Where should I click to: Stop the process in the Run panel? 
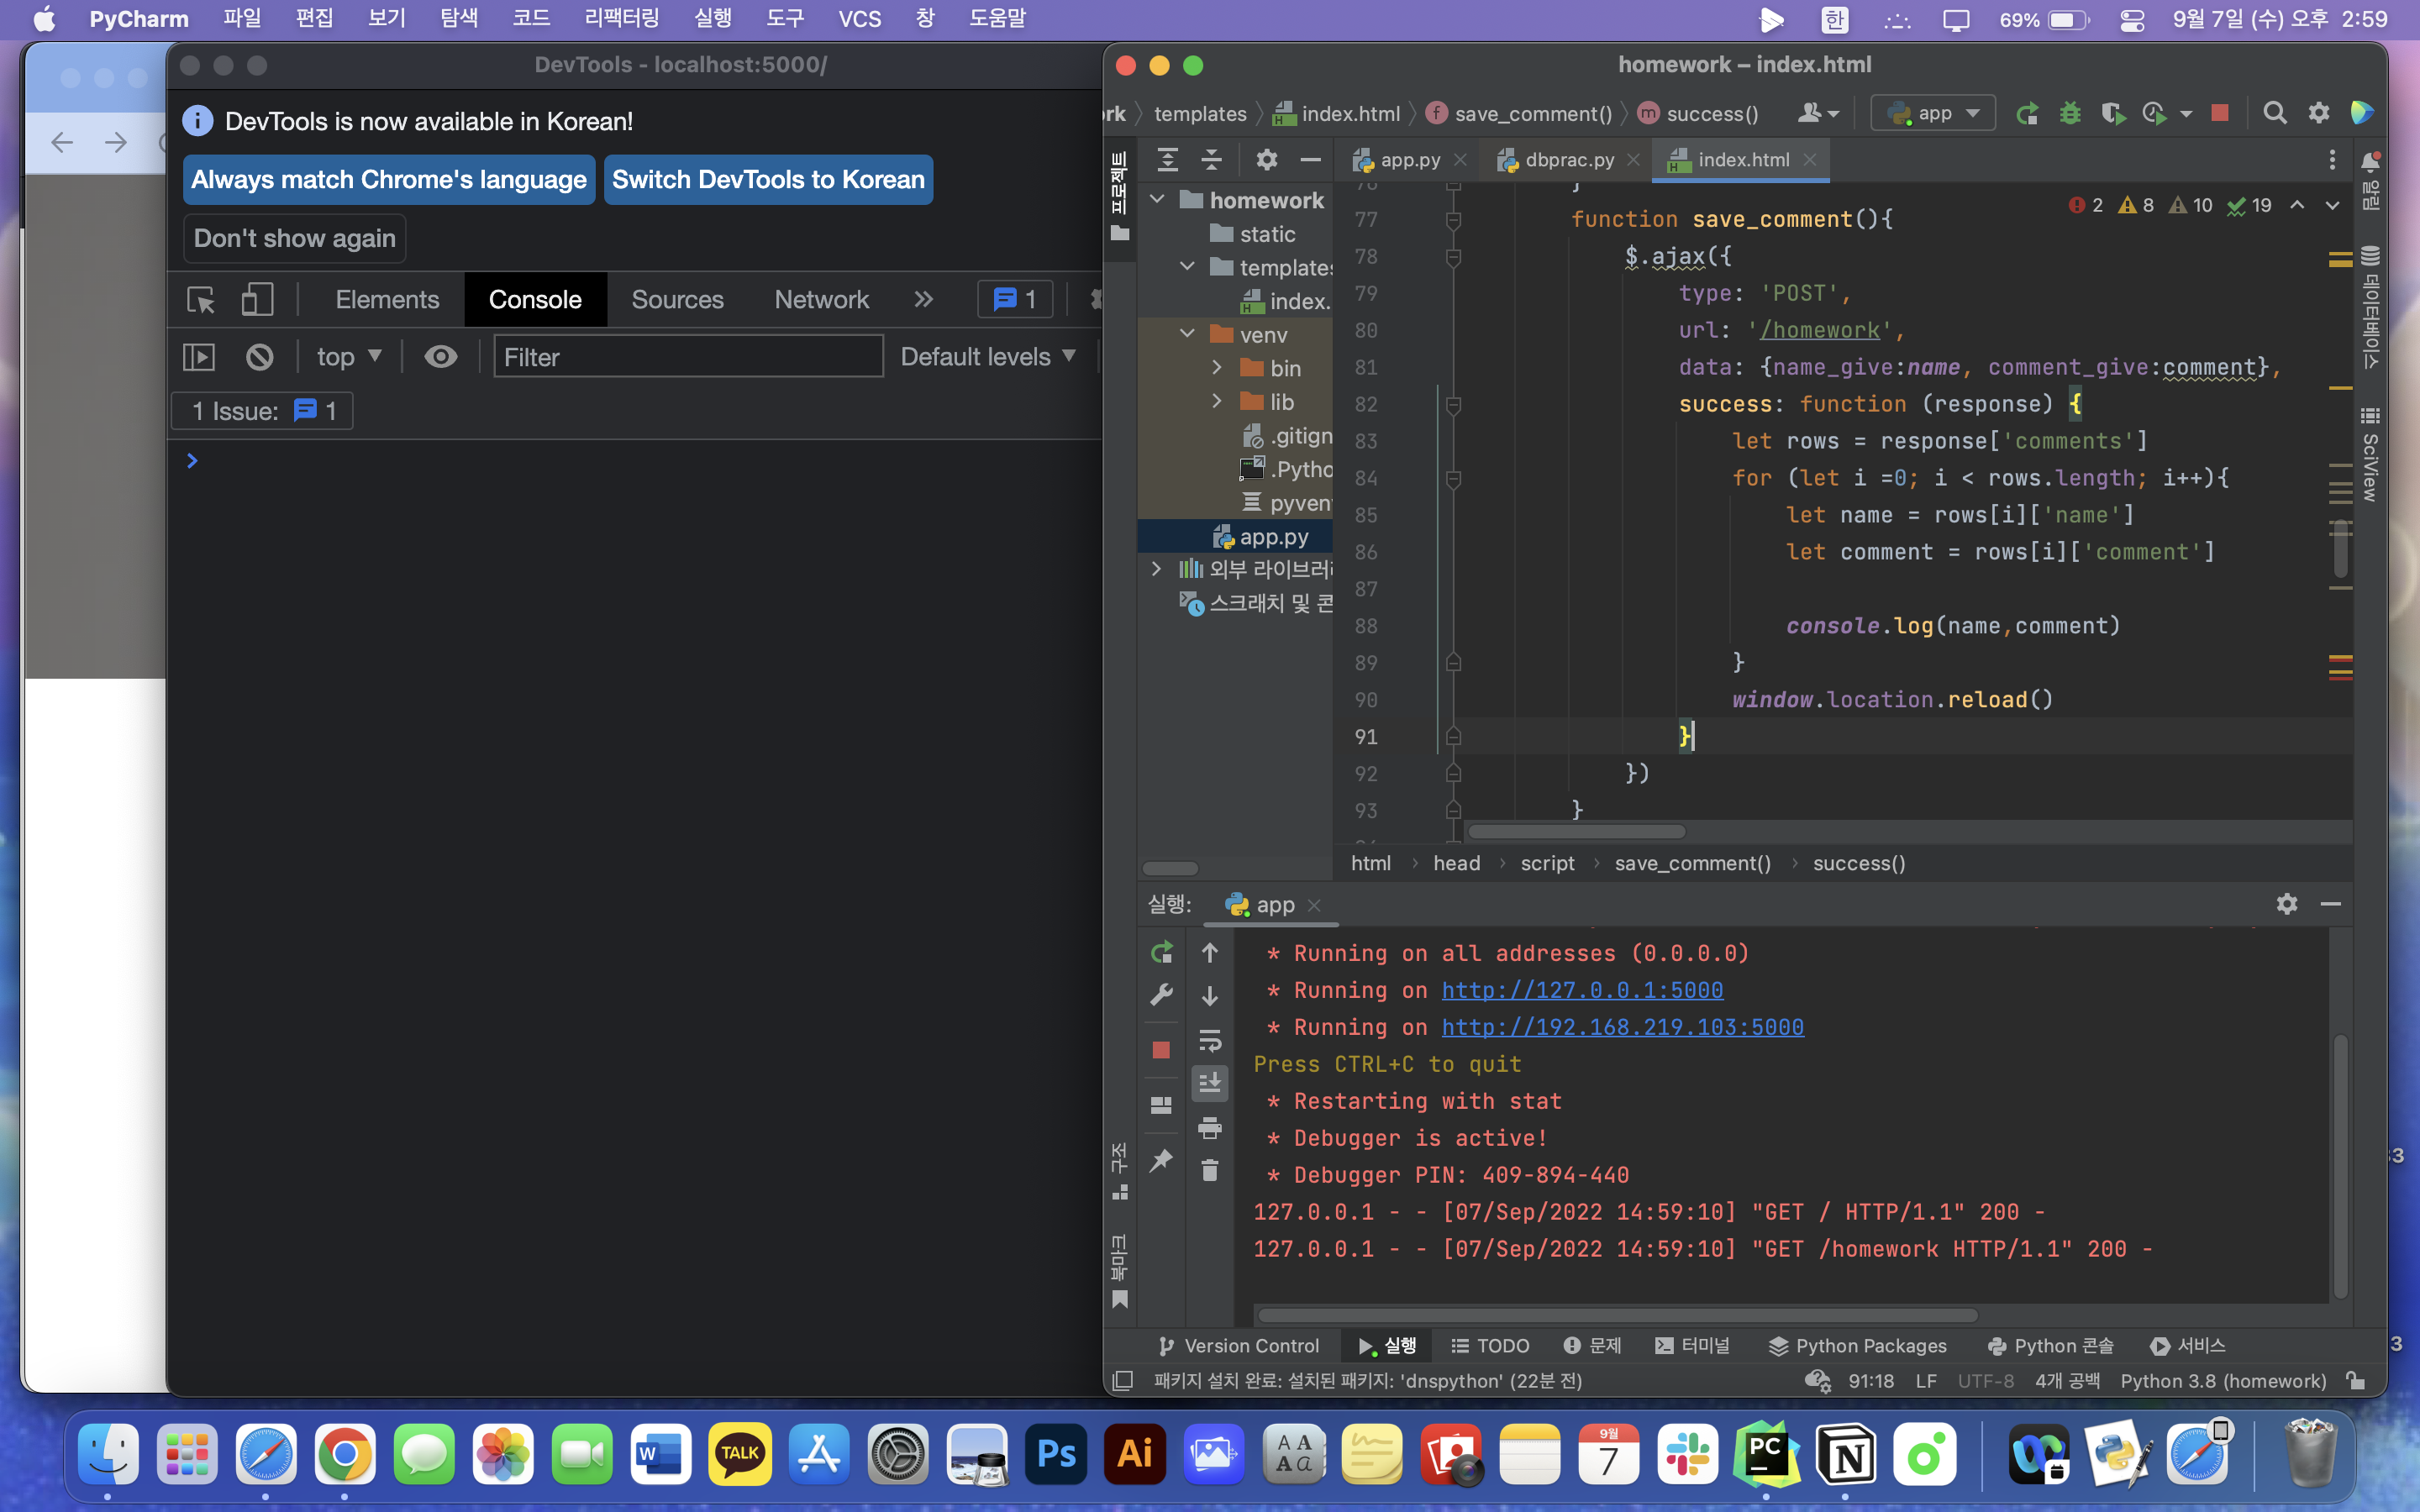pos(1161,1049)
